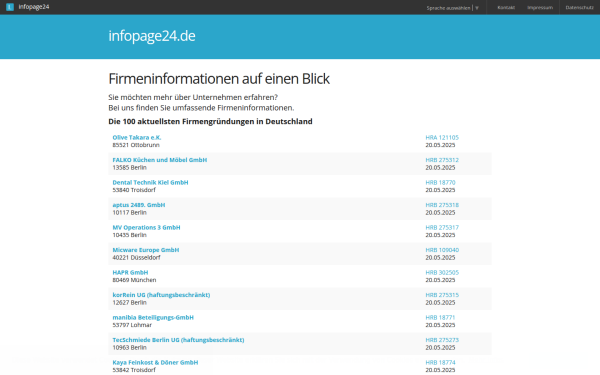Open MV Operations 3 GmbH entry
600x375 pixels.
(146, 227)
